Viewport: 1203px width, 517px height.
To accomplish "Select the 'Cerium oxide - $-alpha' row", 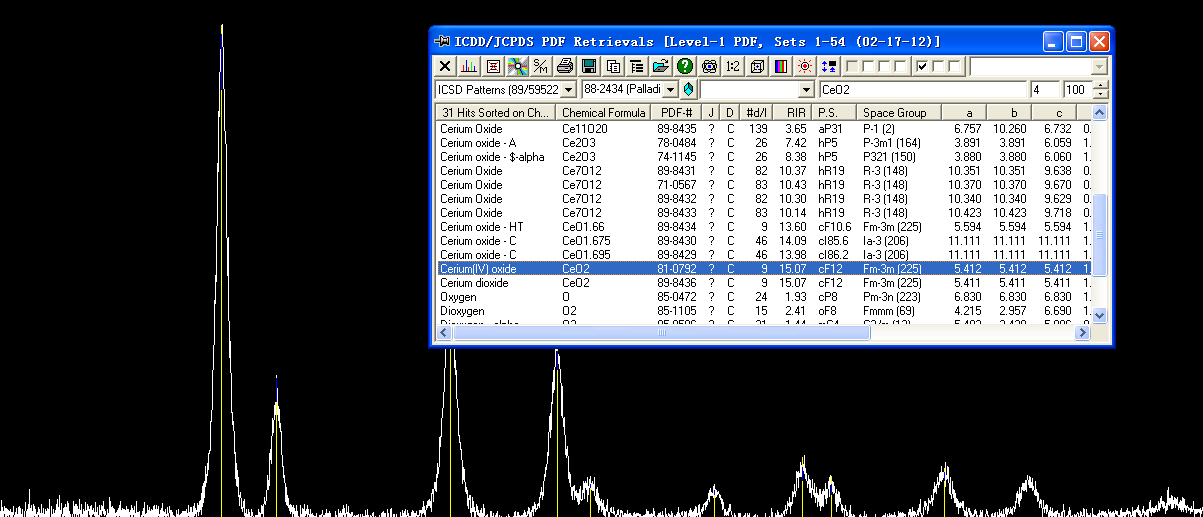I will point(764,157).
